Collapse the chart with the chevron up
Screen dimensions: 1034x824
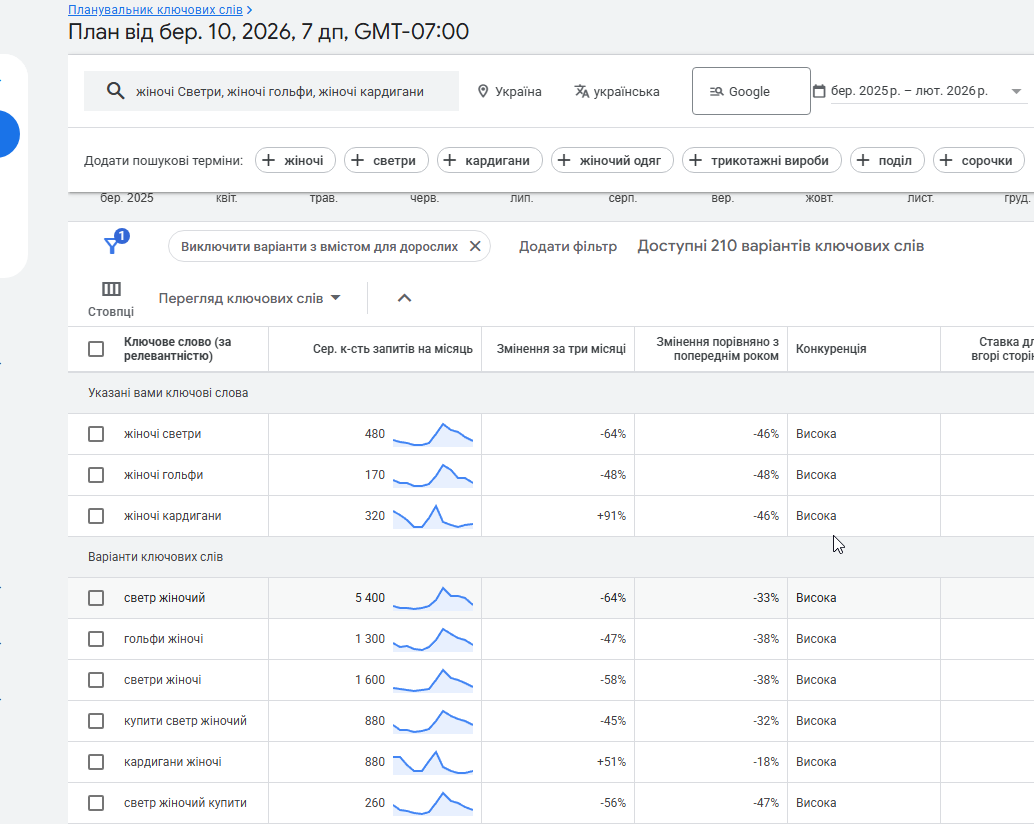point(405,298)
